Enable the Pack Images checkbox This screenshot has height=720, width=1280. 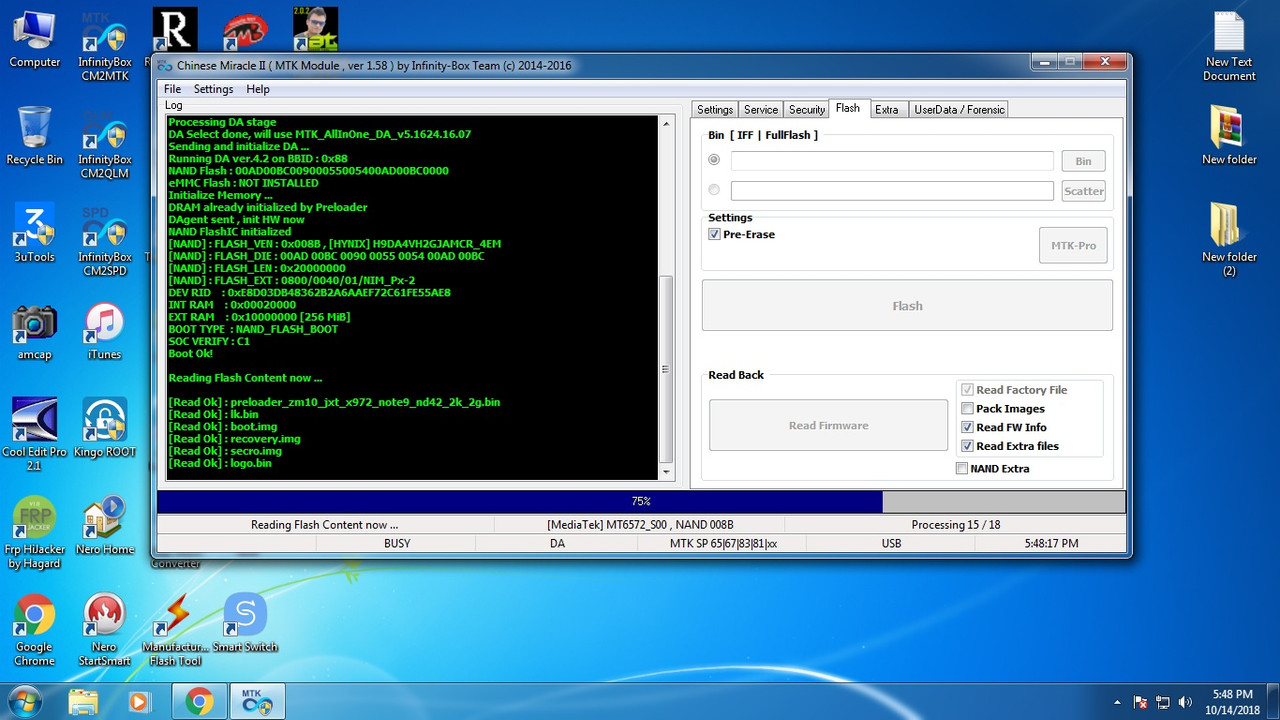click(x=967, y=409)
